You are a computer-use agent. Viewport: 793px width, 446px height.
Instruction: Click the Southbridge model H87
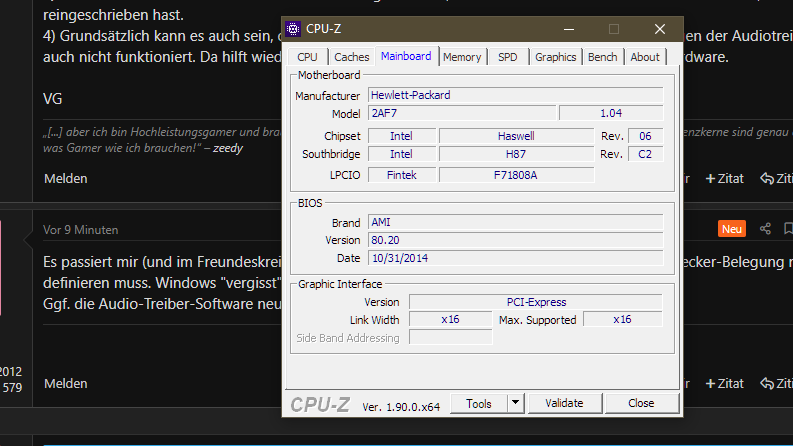click(x=516, y=154)
